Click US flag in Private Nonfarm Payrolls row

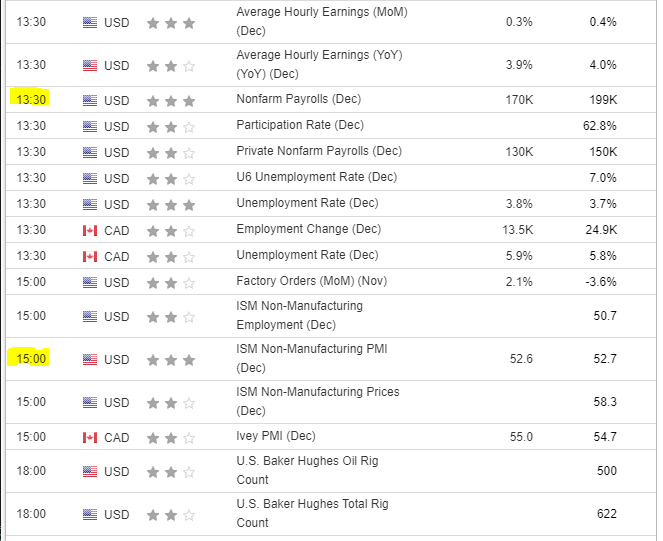(x=89, y=152)
